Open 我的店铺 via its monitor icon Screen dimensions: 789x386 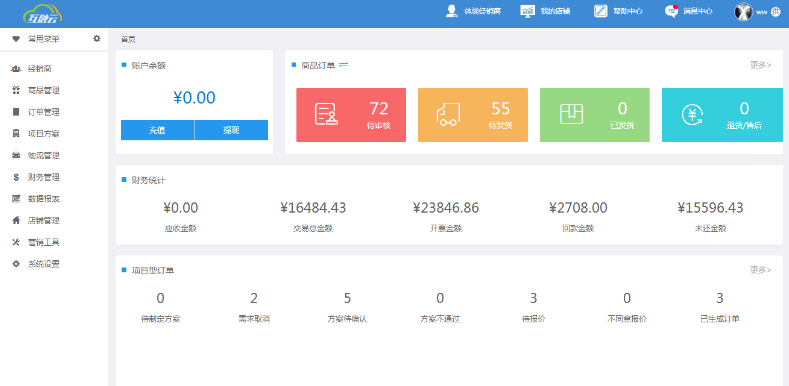pyautogui.click(x=527, y=11)
